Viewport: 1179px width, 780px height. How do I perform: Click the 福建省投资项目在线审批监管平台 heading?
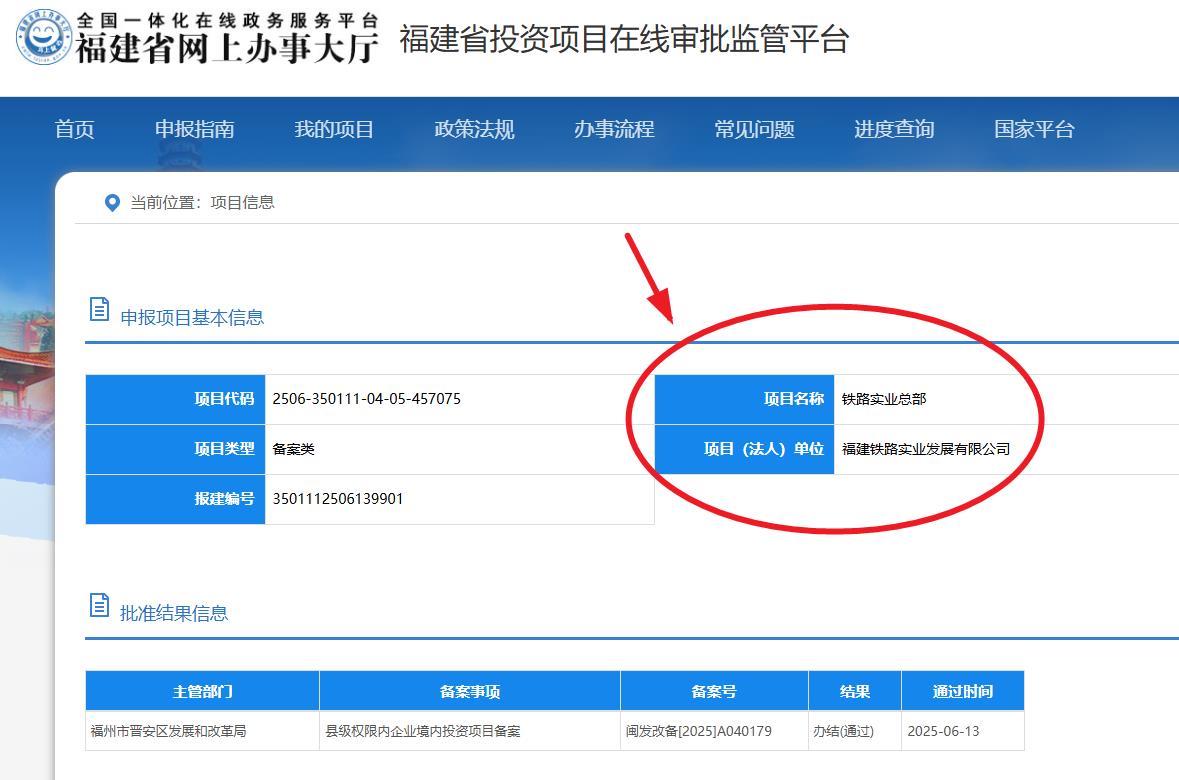pos(624,39)
